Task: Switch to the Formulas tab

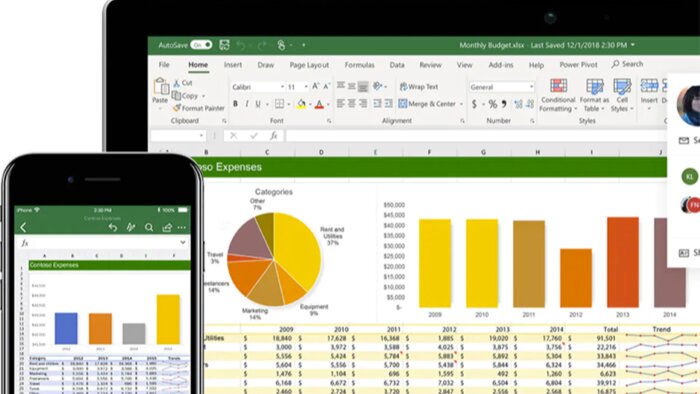Action: (359, 65)
